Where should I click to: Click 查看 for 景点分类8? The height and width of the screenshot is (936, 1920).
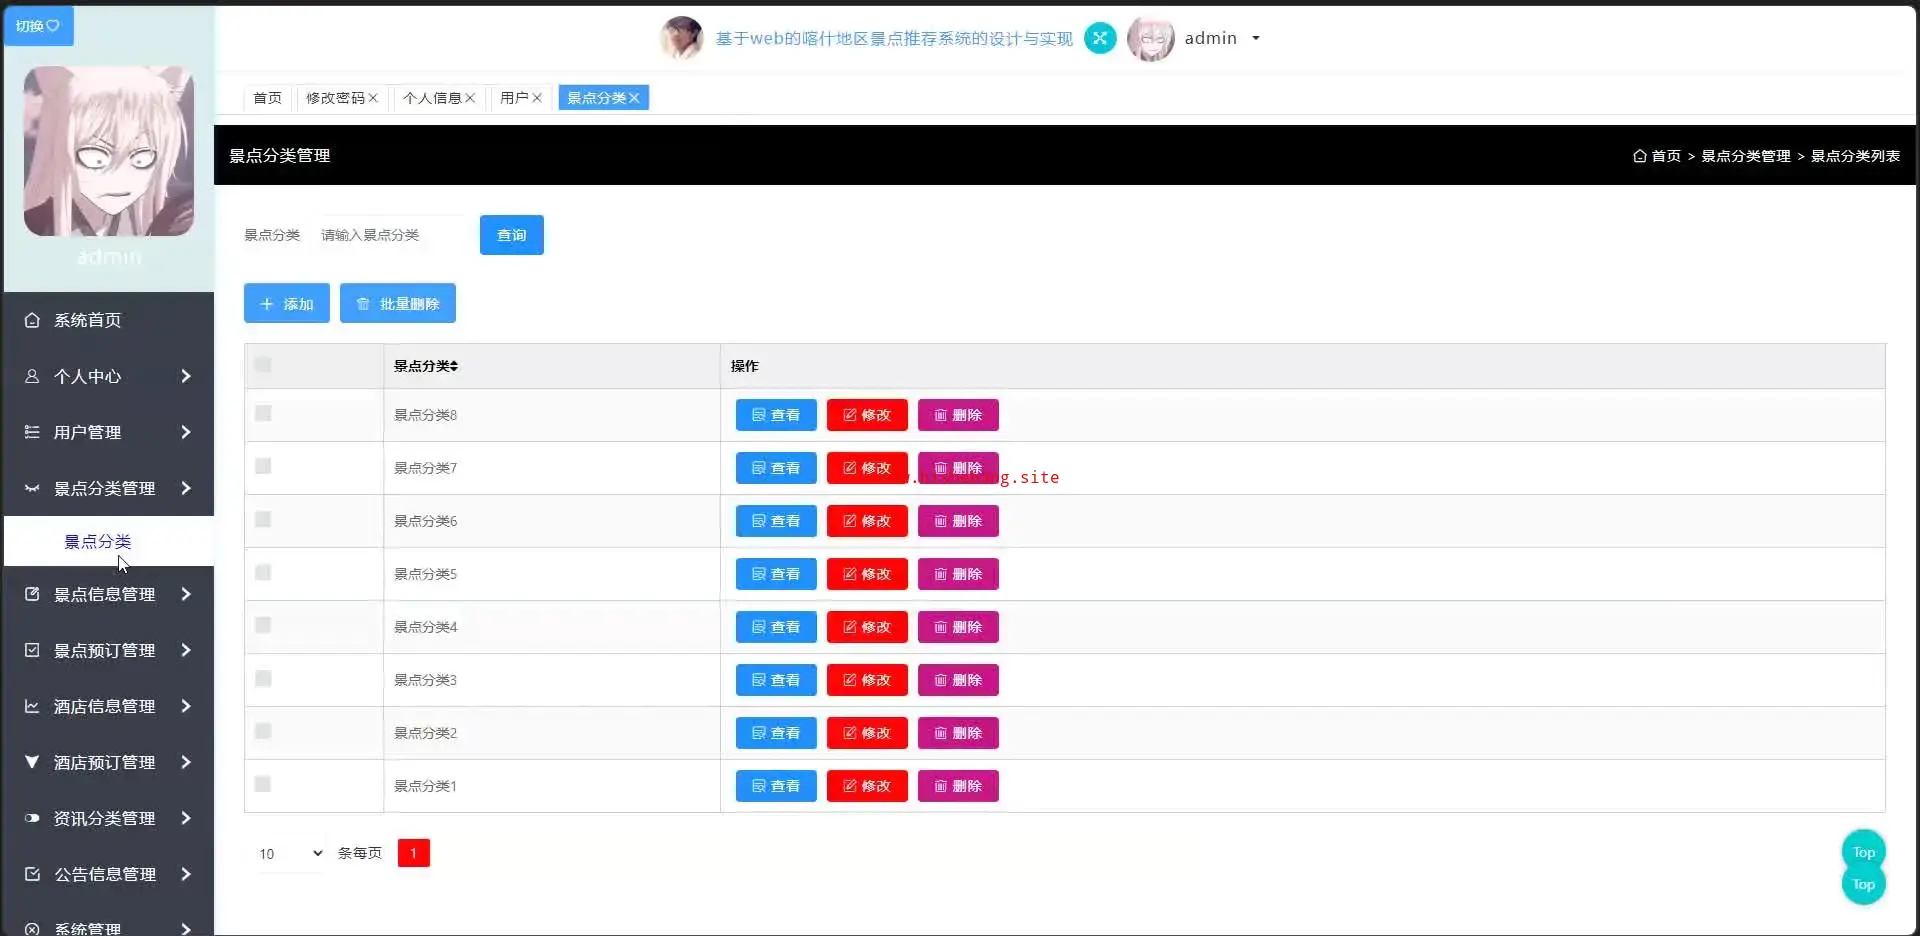tap(776, 415)
